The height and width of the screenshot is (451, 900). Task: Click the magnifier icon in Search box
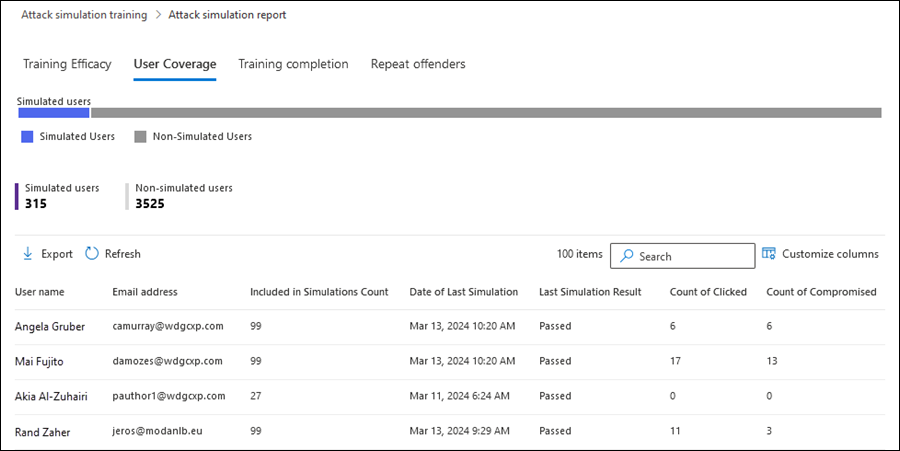coord(626,256)
